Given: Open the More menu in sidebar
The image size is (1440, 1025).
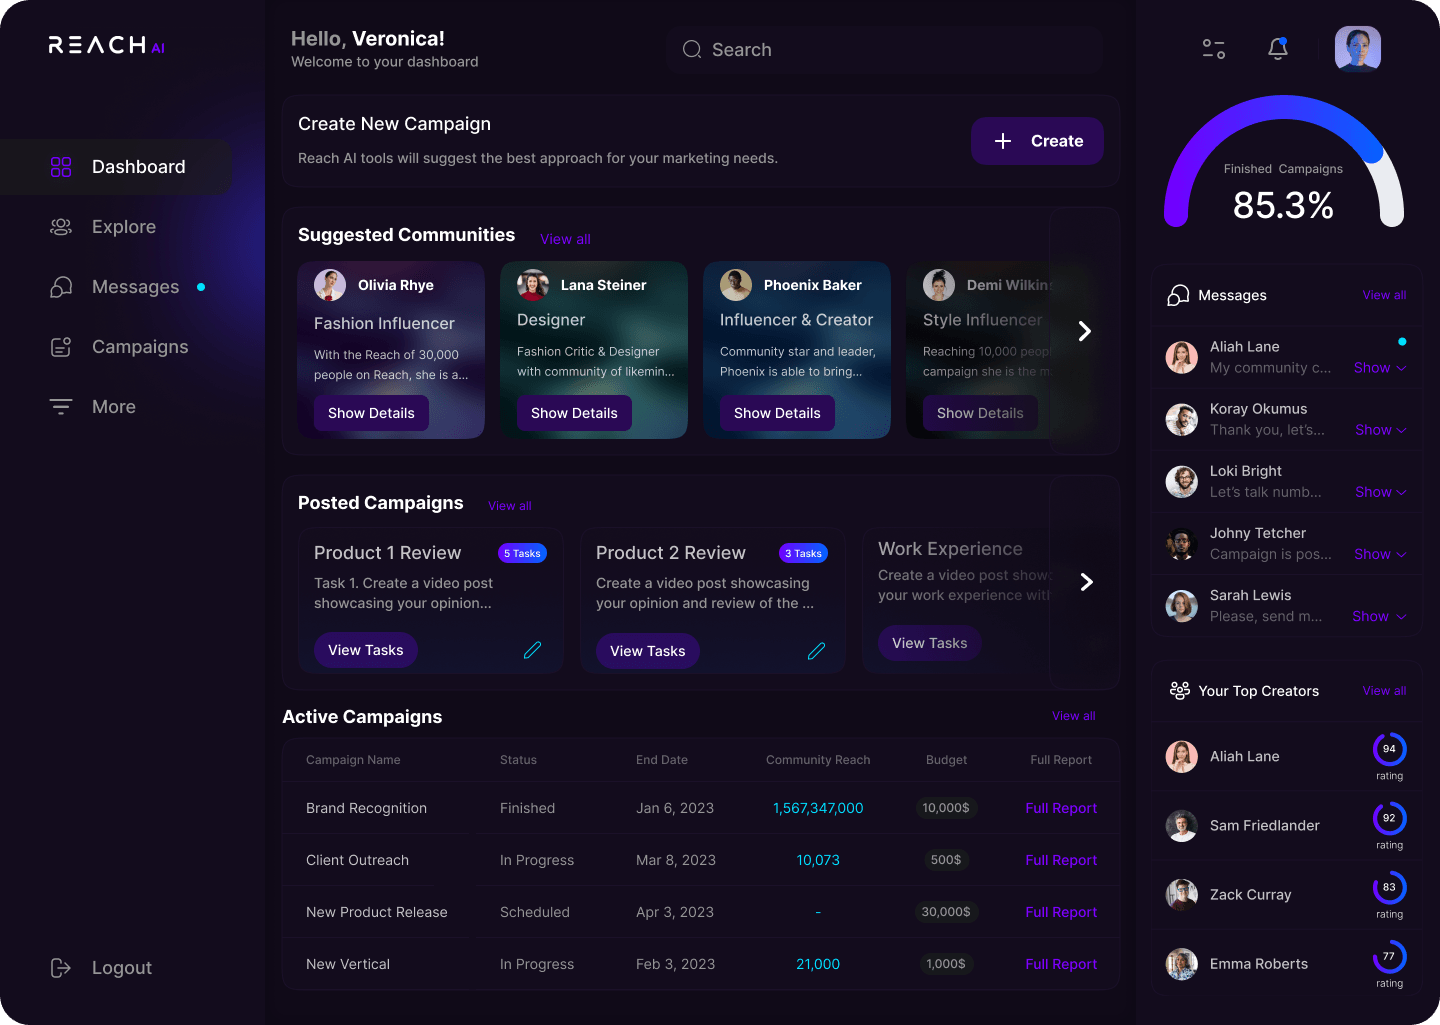Looking at the screenshot, I should tap(113, 407).
